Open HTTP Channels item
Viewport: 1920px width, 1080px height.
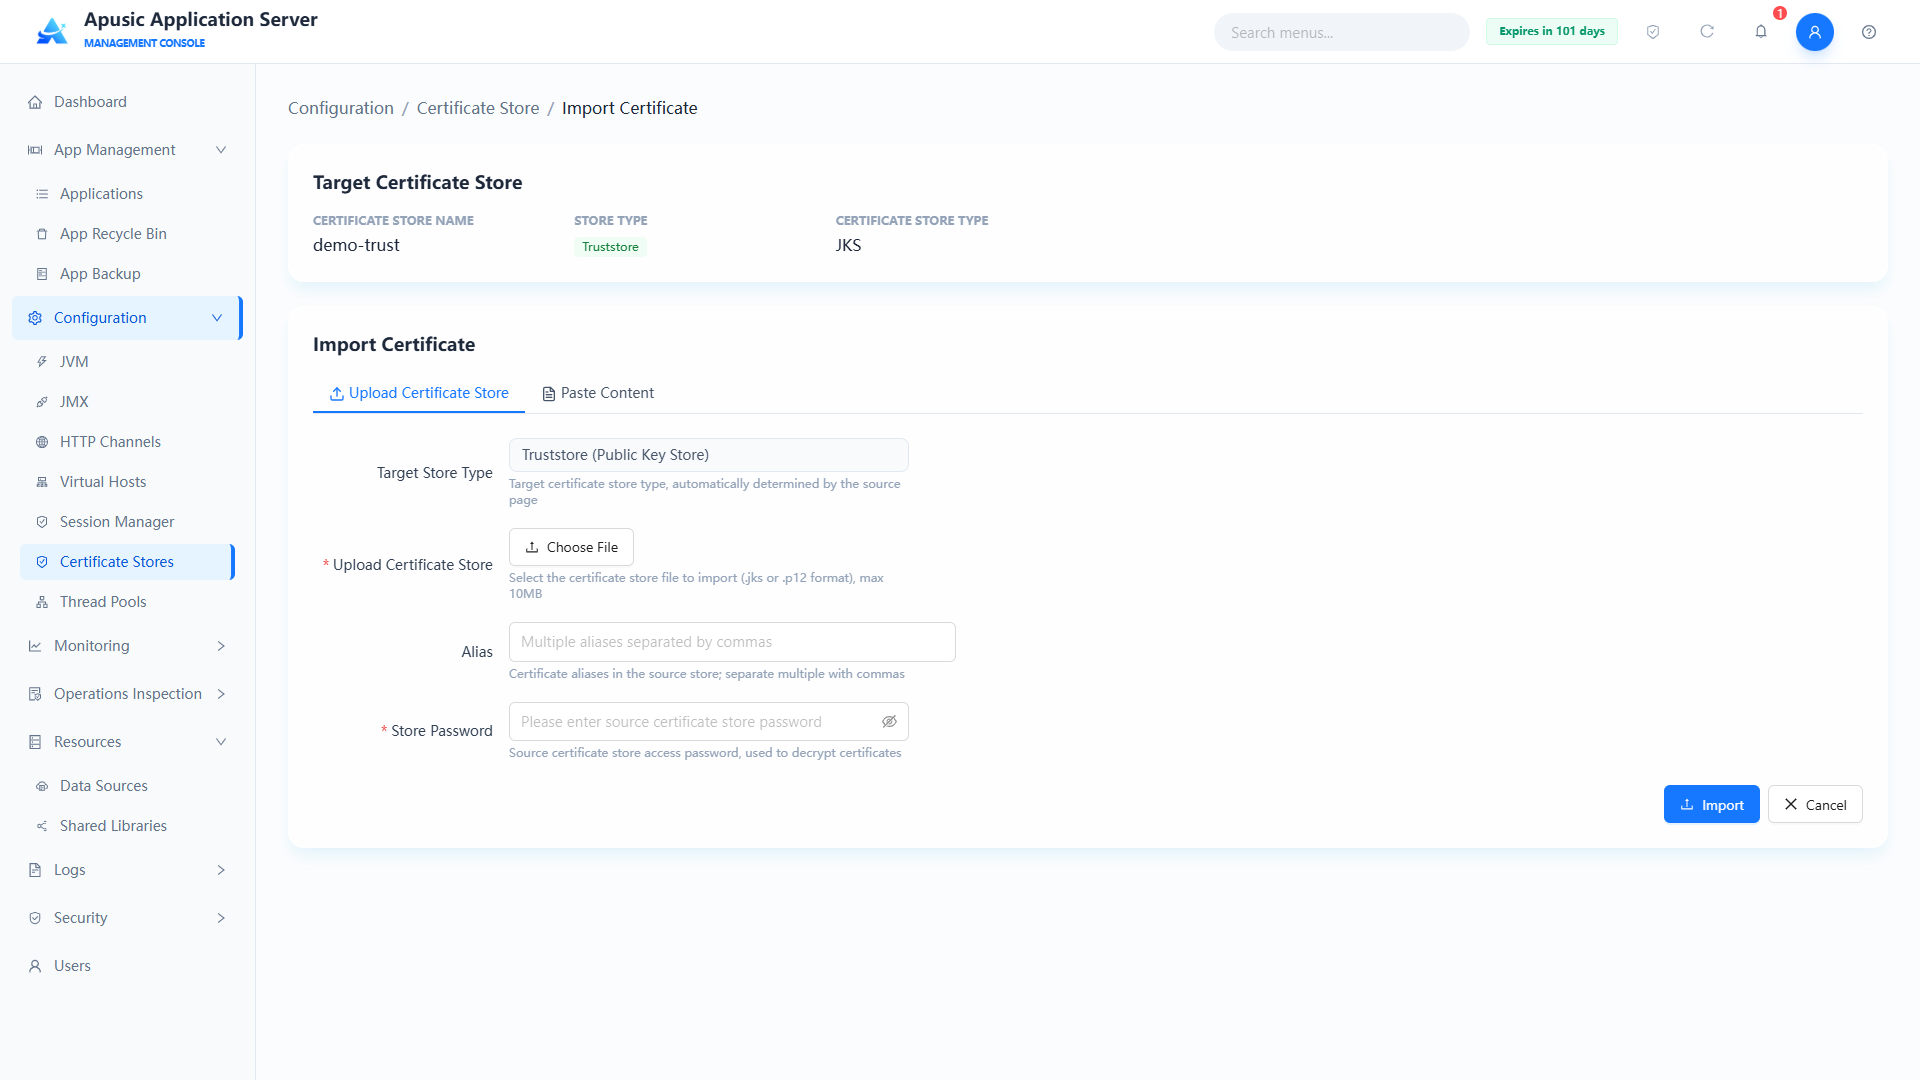coord(128,442)
